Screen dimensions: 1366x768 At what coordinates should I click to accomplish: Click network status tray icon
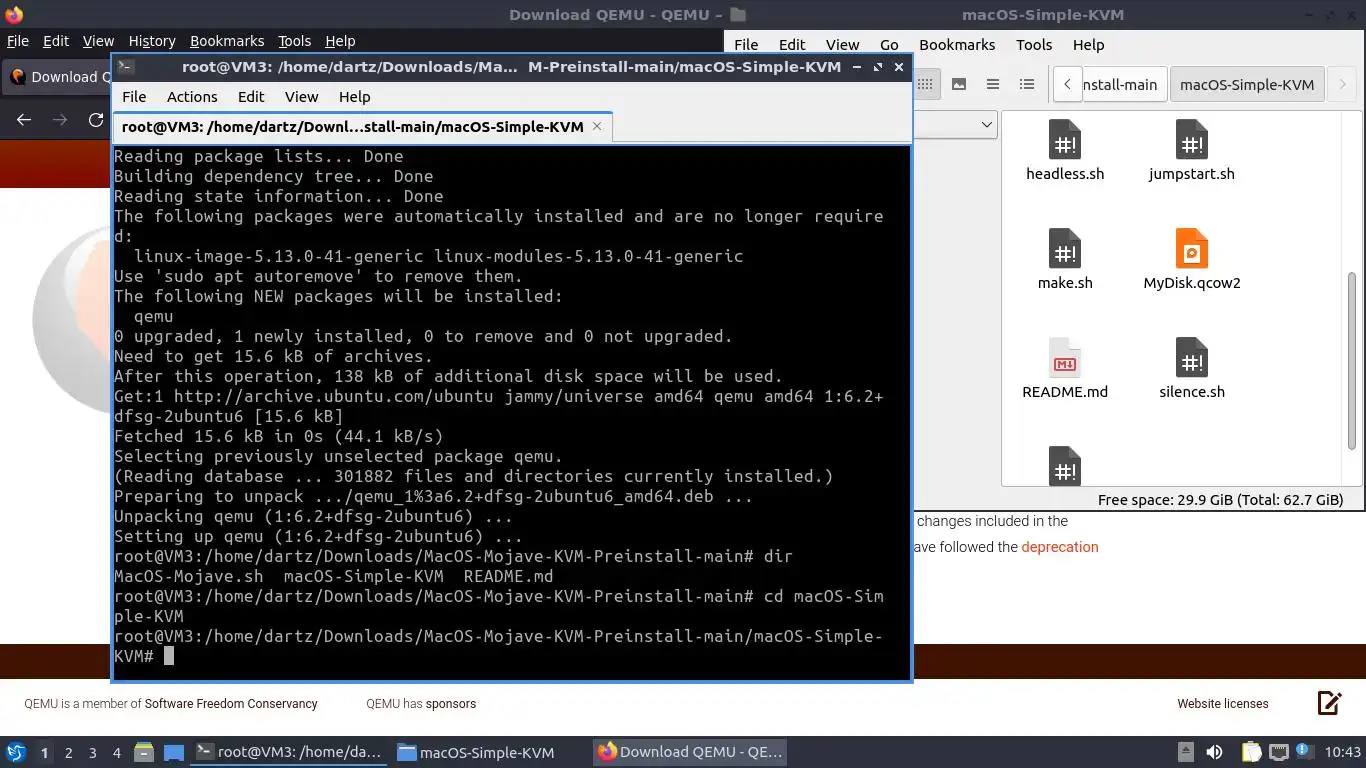click(1279, 752)
